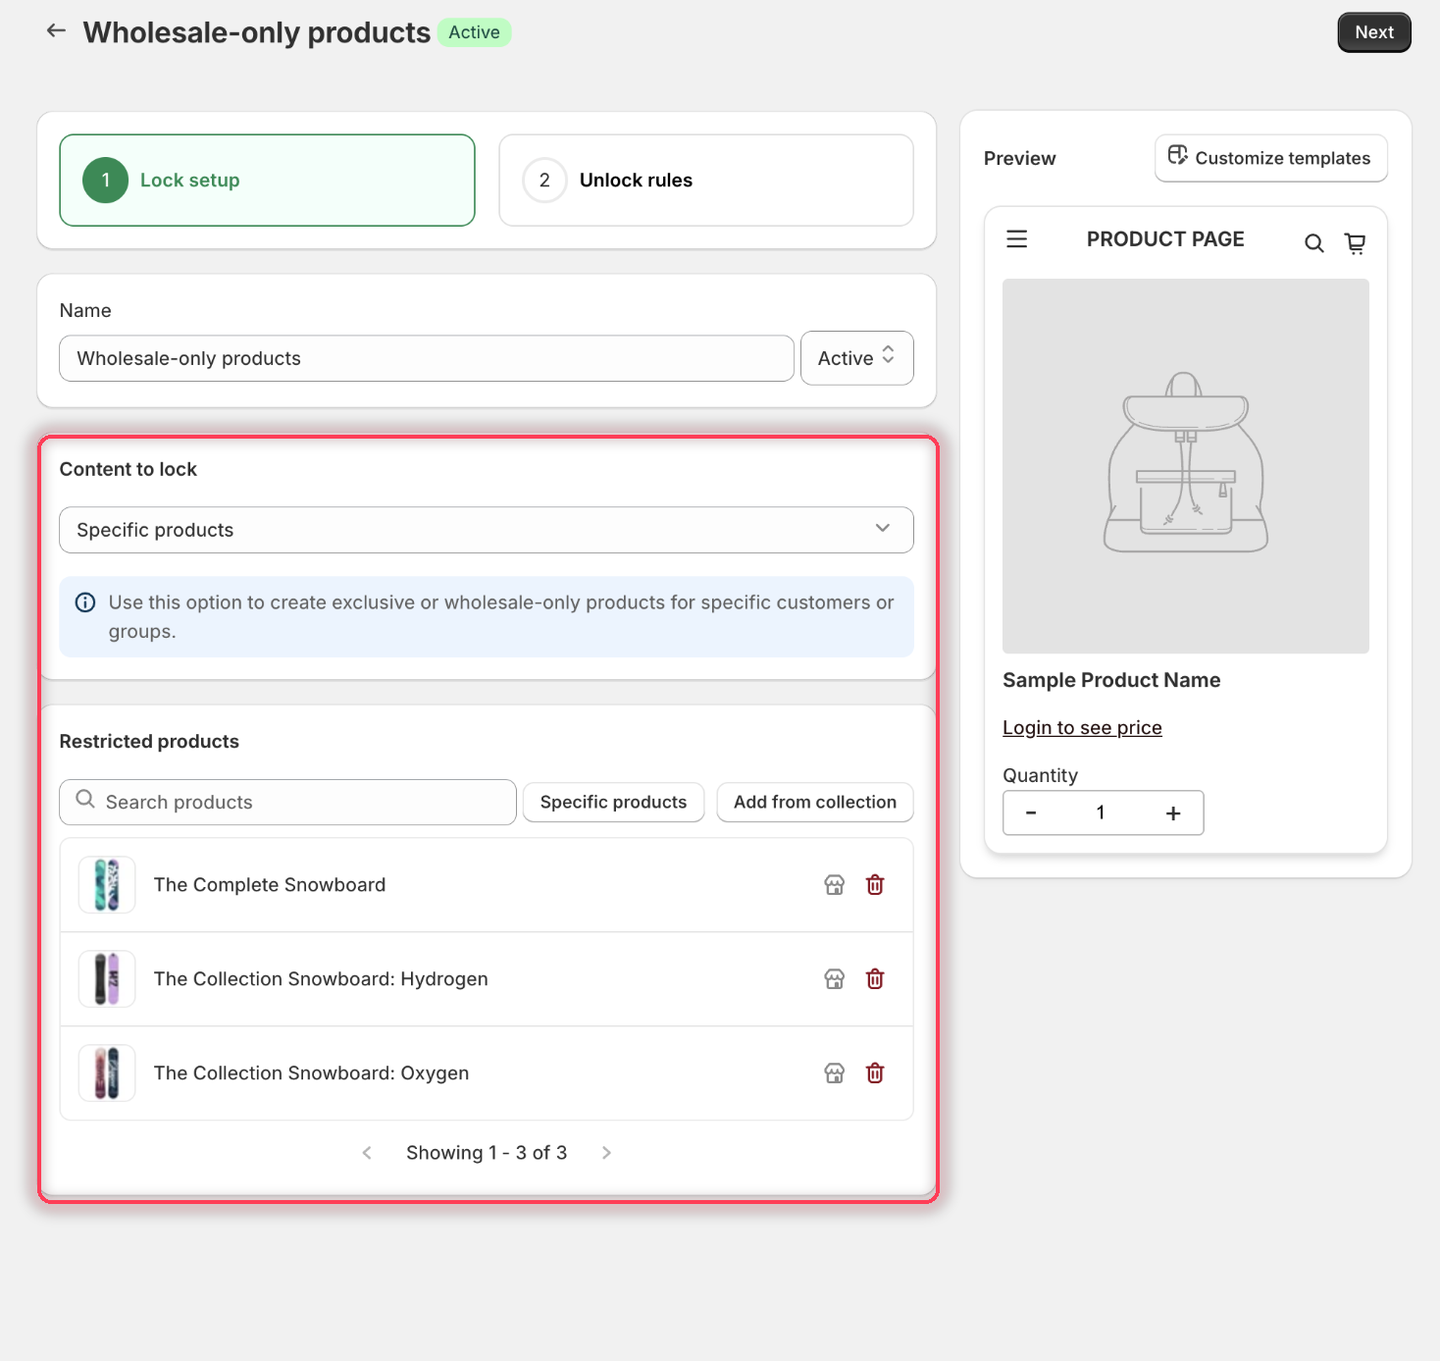The image size is (1440, 1361).
Task: Click storefront icon for Collection Snowboard: Hydrogen
Action: click(x=834, y=979)
